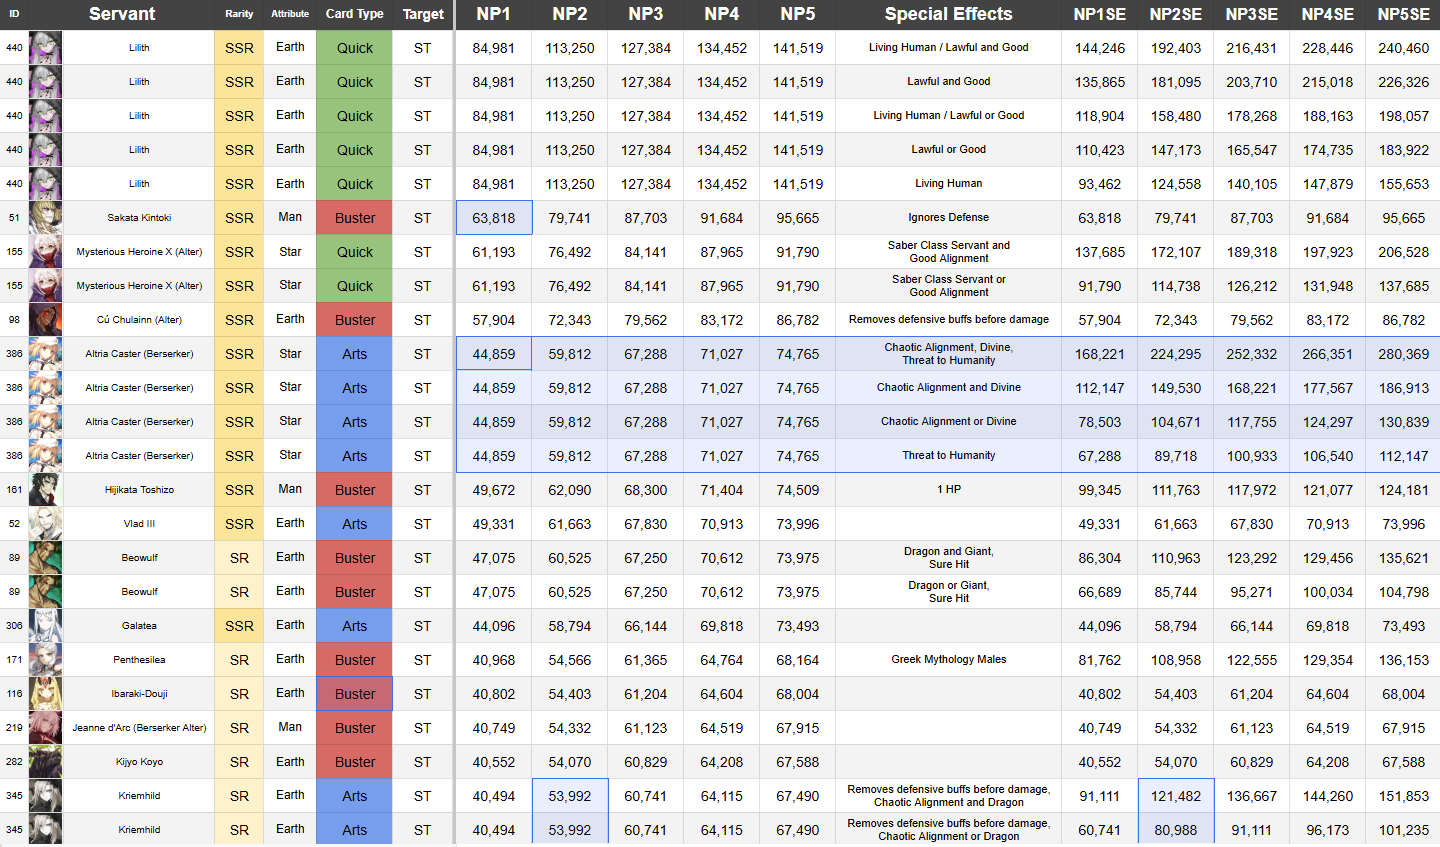Click Vlad III Arts card type cell

point(355,524)
